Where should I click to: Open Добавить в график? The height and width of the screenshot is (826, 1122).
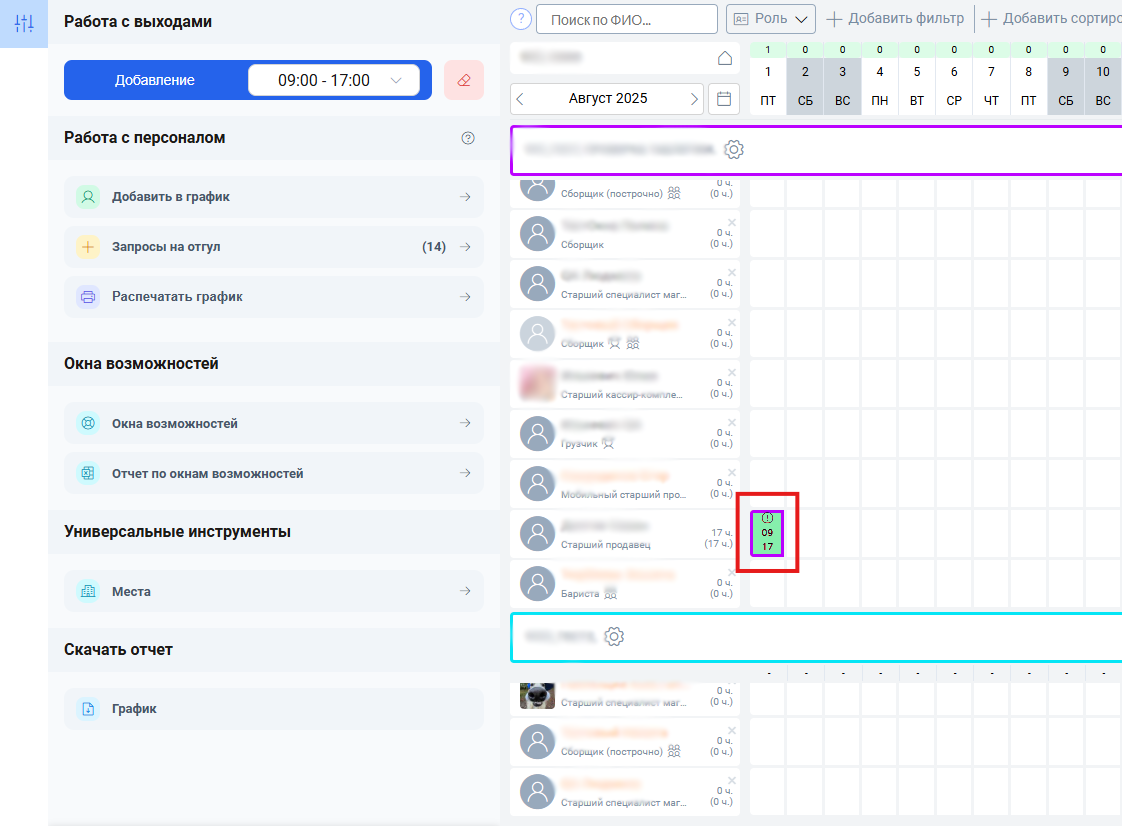pyautogui.click(x=273, y=197)
